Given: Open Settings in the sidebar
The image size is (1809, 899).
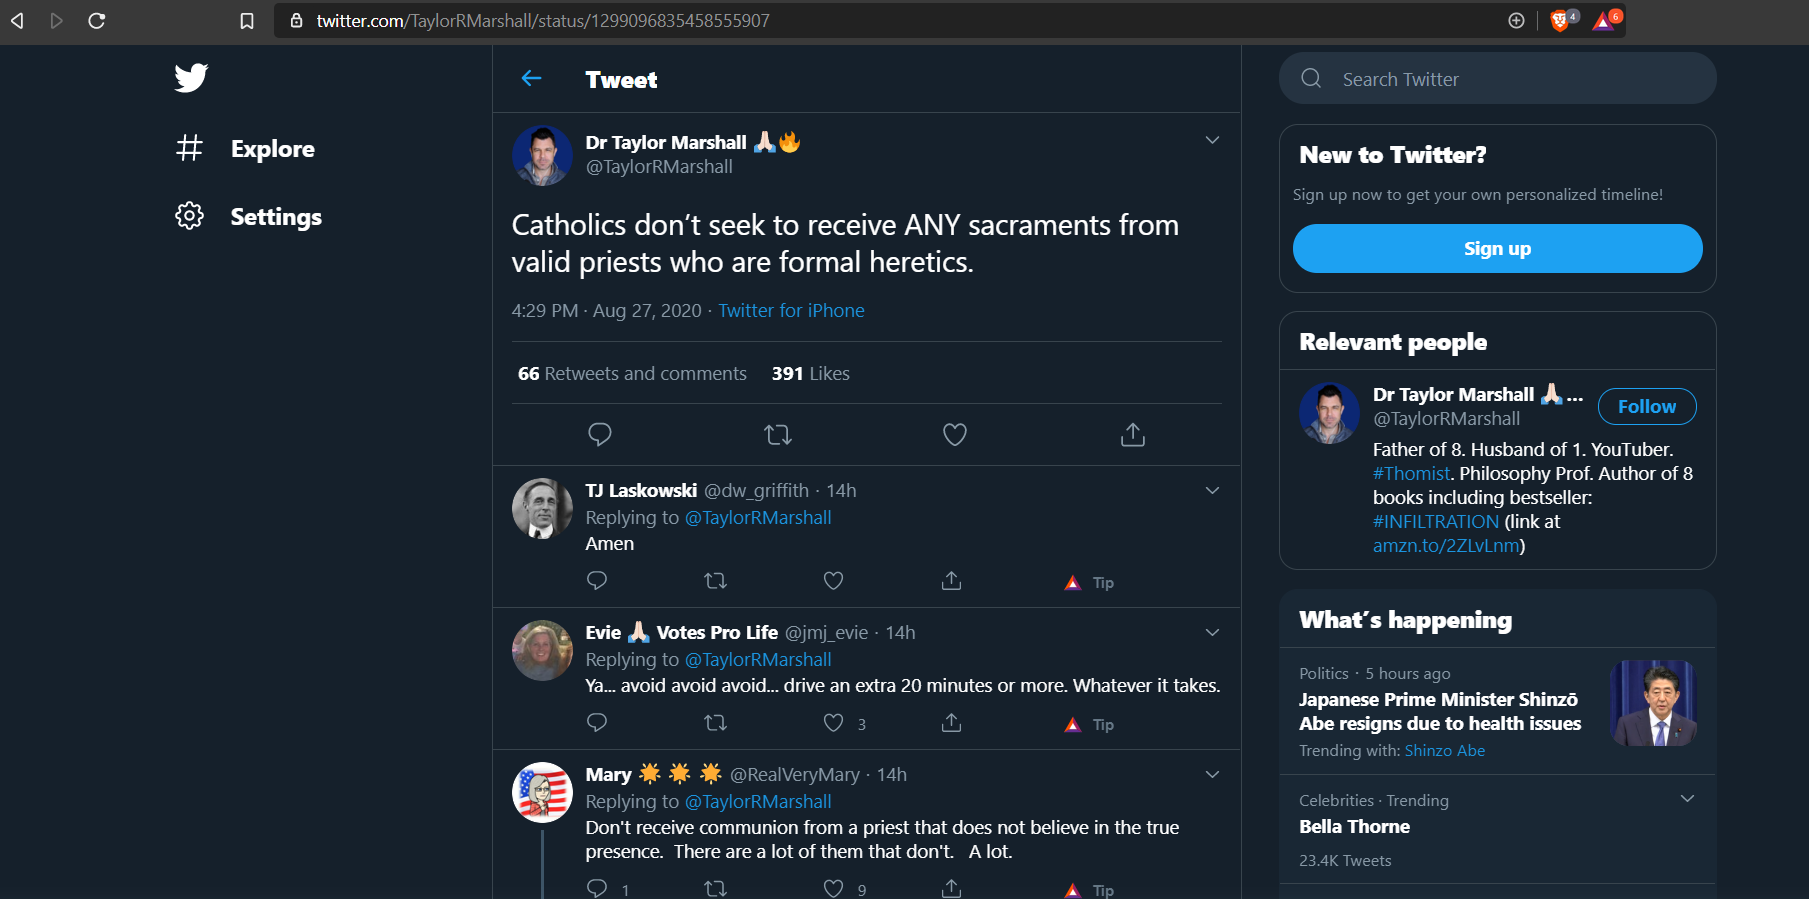Looking at the screenshot, I should (x=275, y=217).
